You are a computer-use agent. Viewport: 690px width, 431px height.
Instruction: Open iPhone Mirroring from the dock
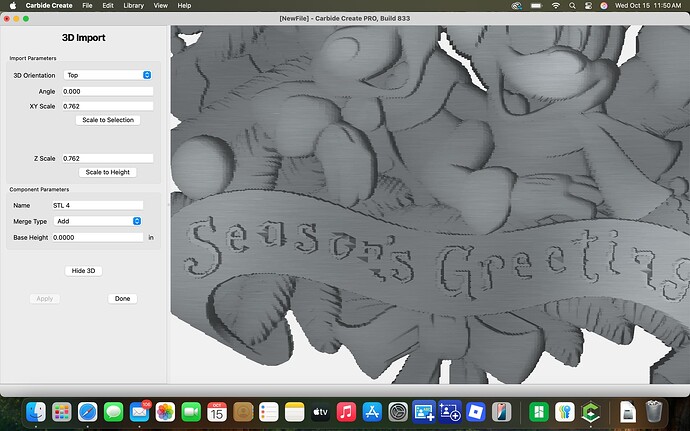(502, 413)
